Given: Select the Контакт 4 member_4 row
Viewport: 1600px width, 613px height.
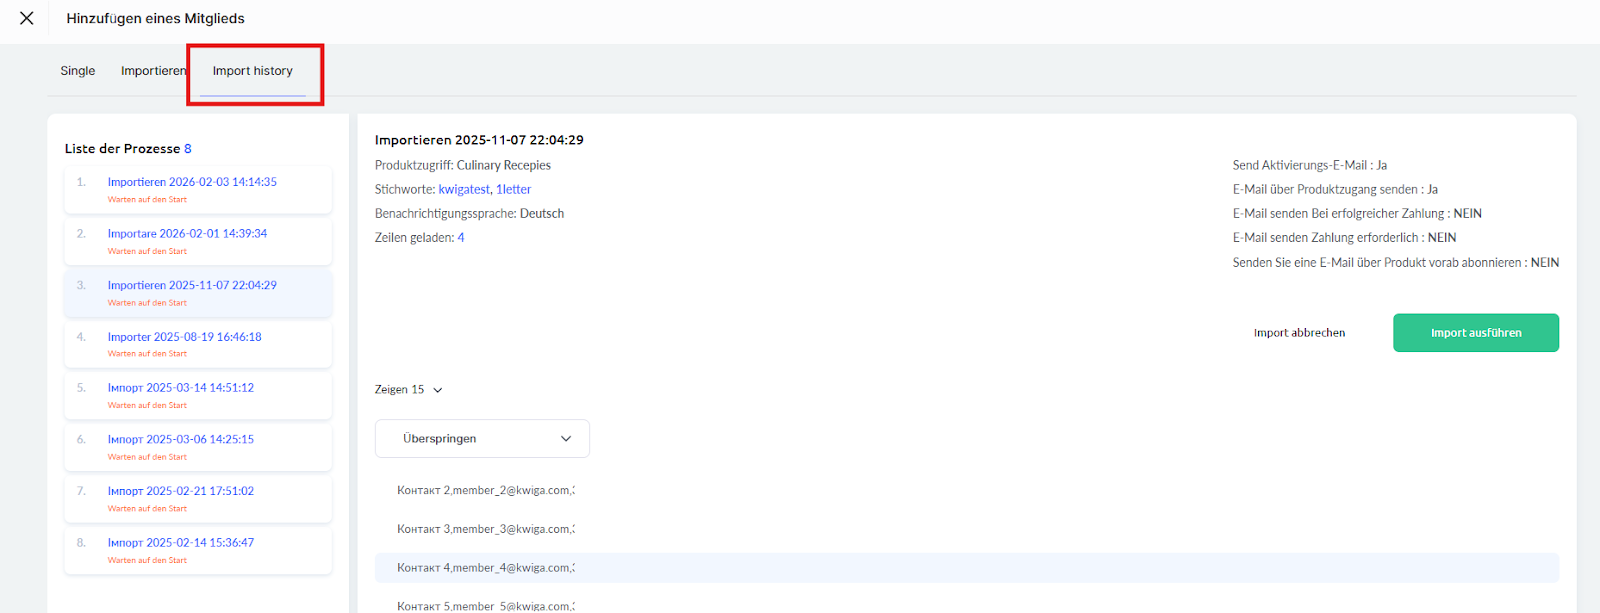Looking at the screenshot, I should [486, 568].
